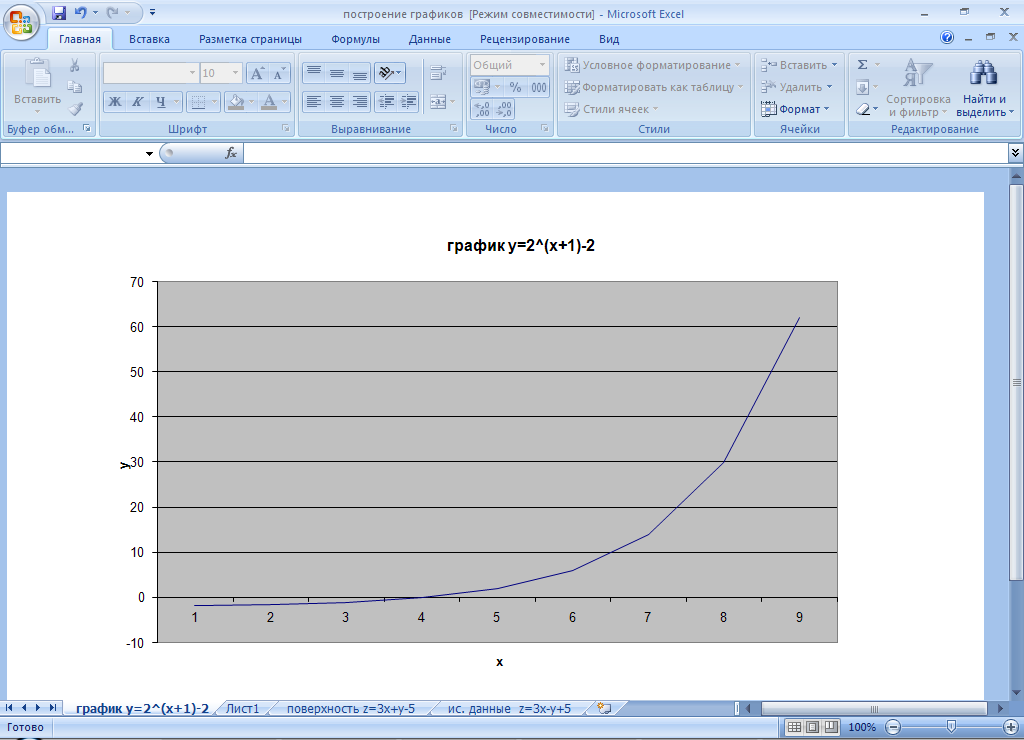
Task: Undo the last action
Action: coord(79,13)
